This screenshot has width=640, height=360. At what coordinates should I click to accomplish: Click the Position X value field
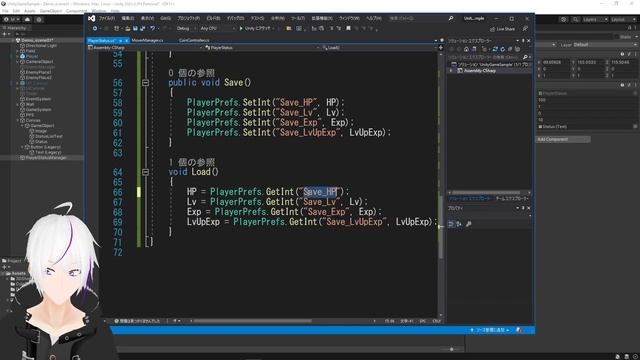556,62
